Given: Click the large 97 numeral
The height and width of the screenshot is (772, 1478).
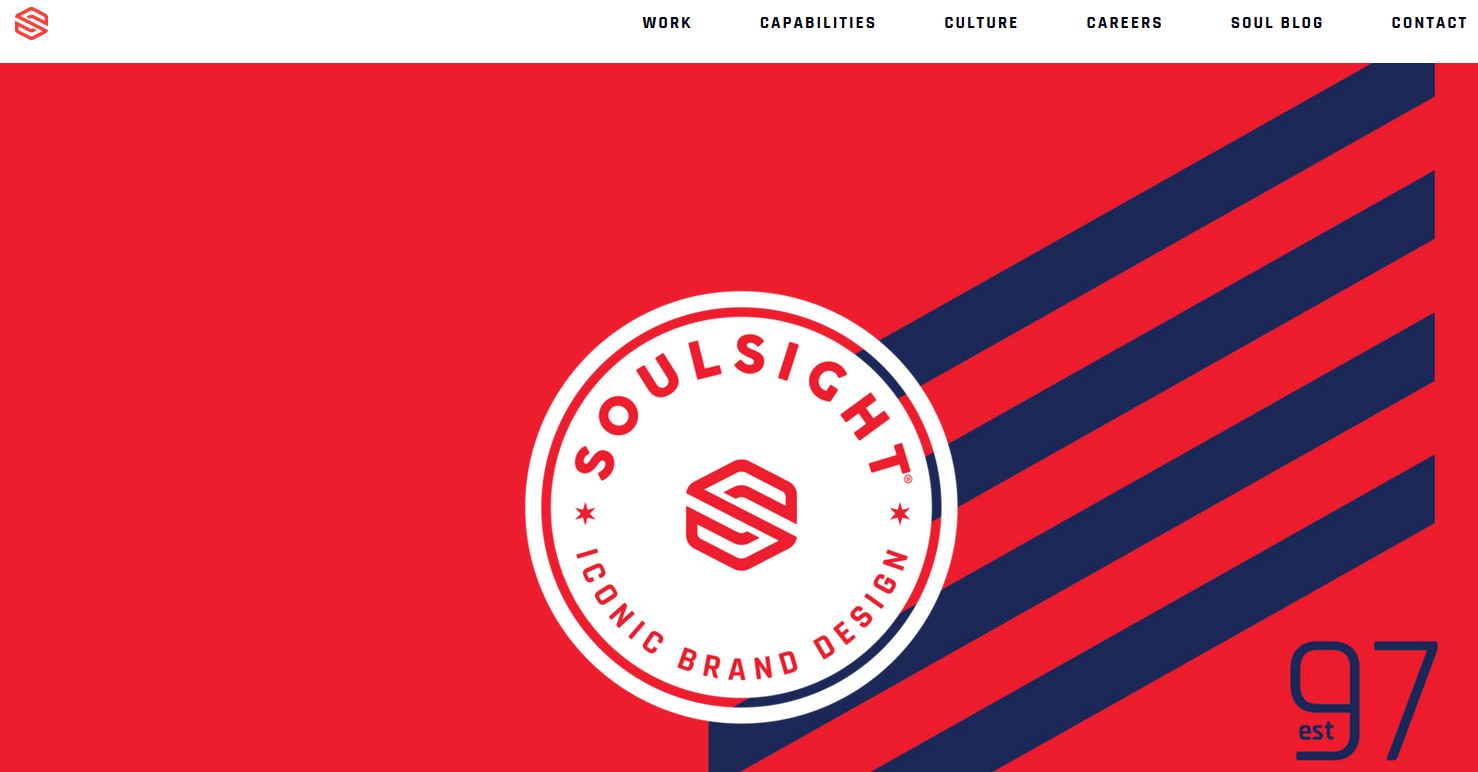Looking at the screenshot, I should 1365,701.
